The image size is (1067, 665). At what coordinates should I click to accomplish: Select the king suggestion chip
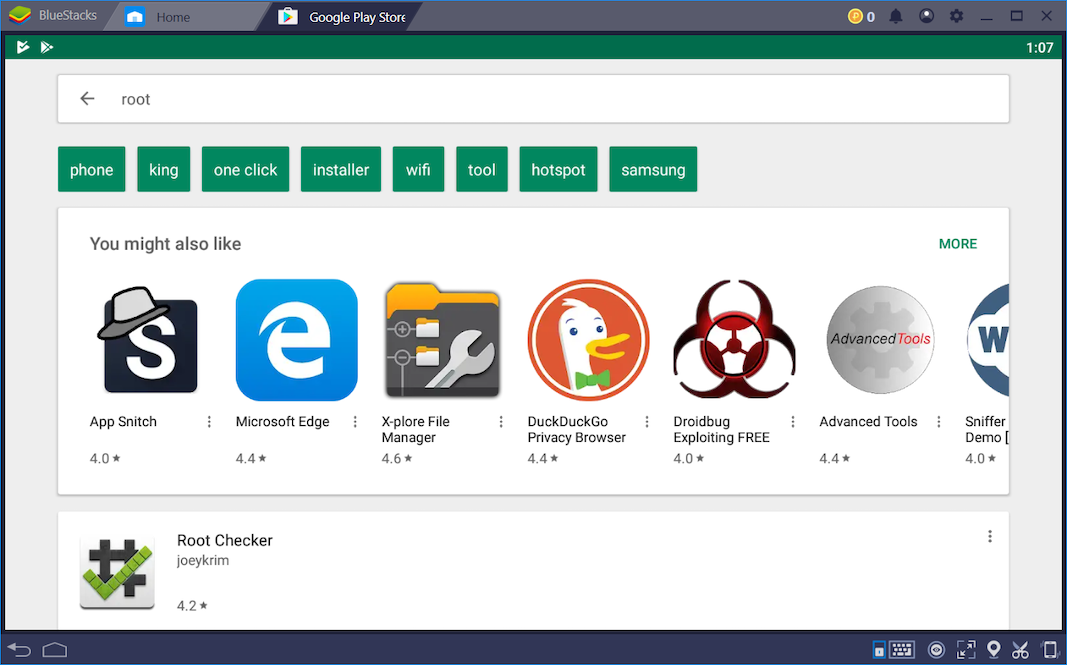[x=163, y=169]
